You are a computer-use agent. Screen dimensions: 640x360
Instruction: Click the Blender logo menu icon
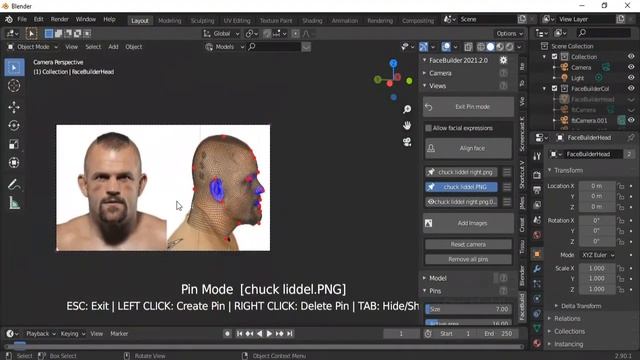9,19
